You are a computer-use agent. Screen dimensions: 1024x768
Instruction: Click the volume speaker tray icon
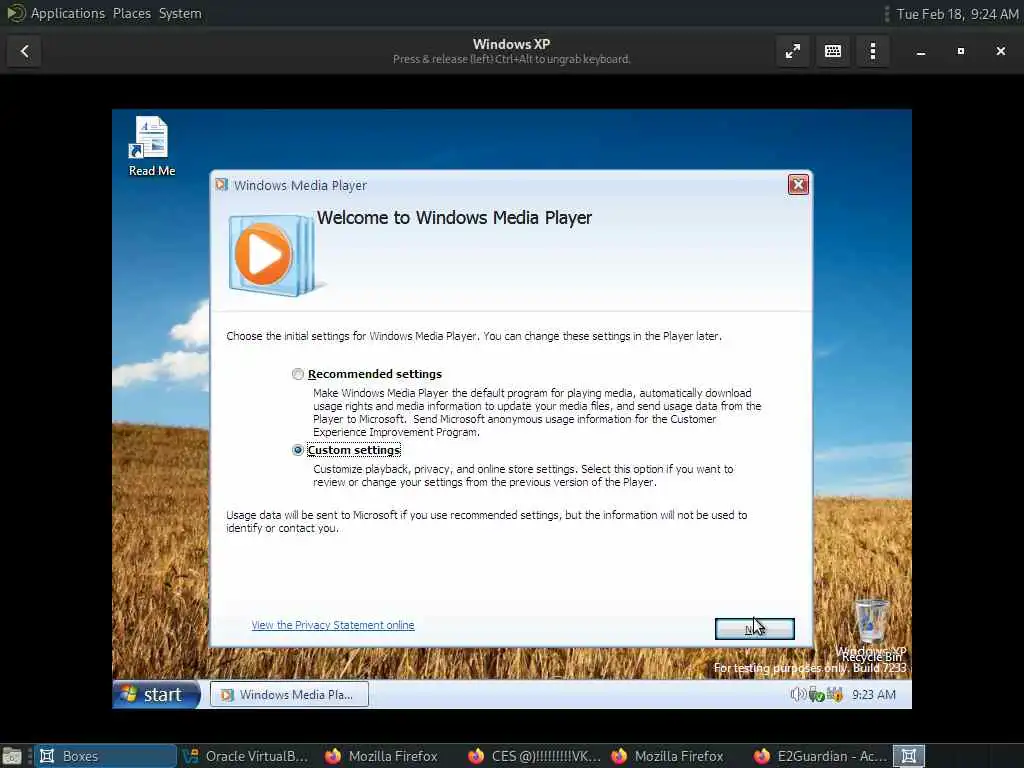(797, 694)
